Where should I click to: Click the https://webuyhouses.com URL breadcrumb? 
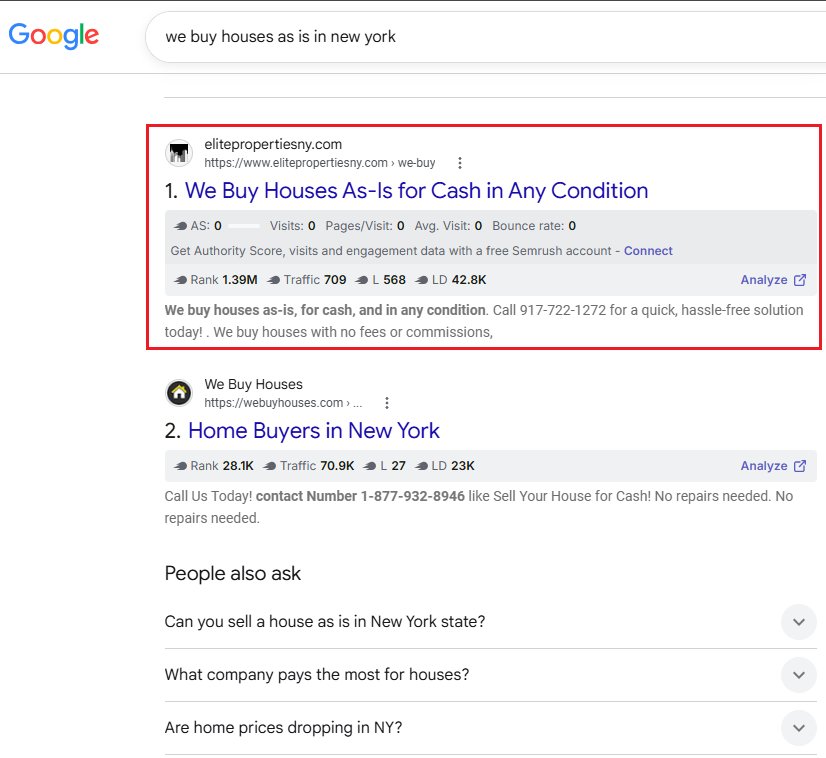point(283,403)
